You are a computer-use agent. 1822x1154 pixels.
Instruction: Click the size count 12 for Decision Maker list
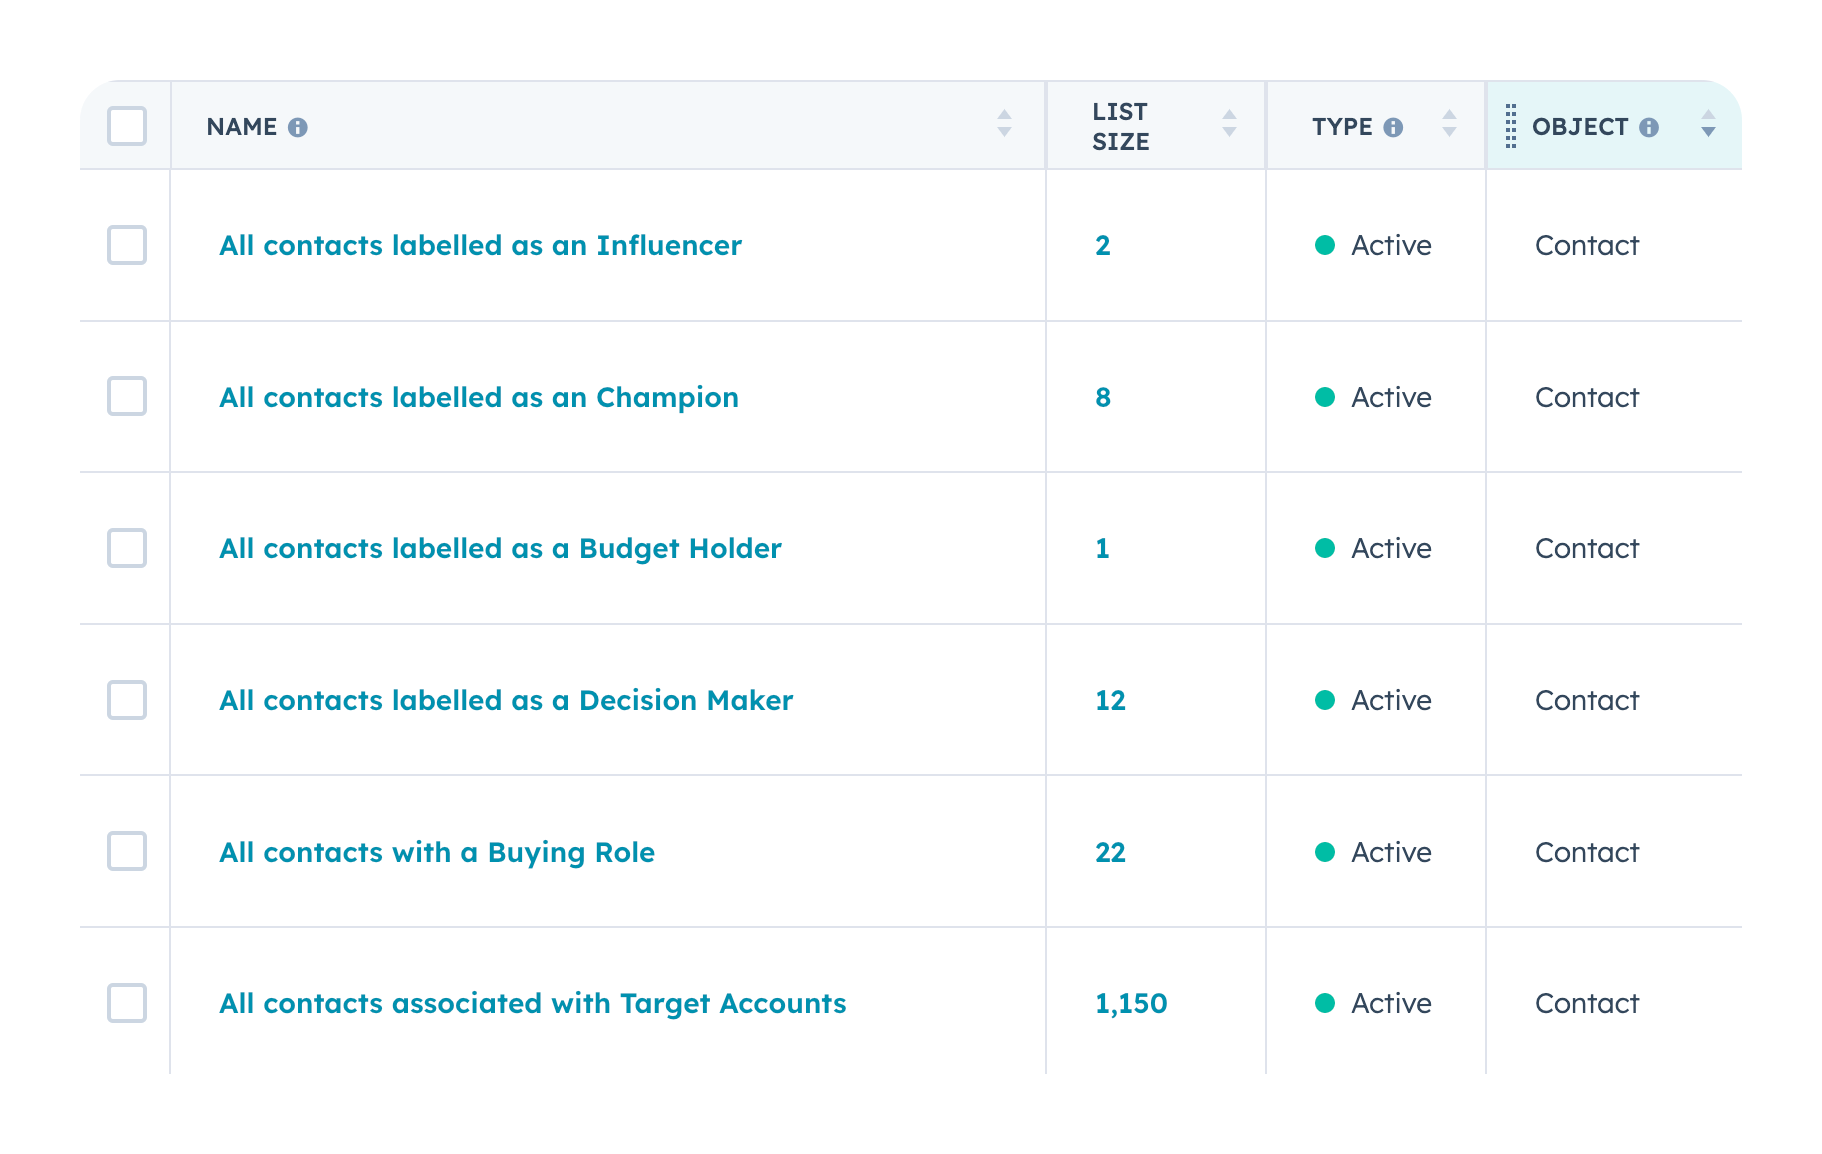[x=1109, y=700]
